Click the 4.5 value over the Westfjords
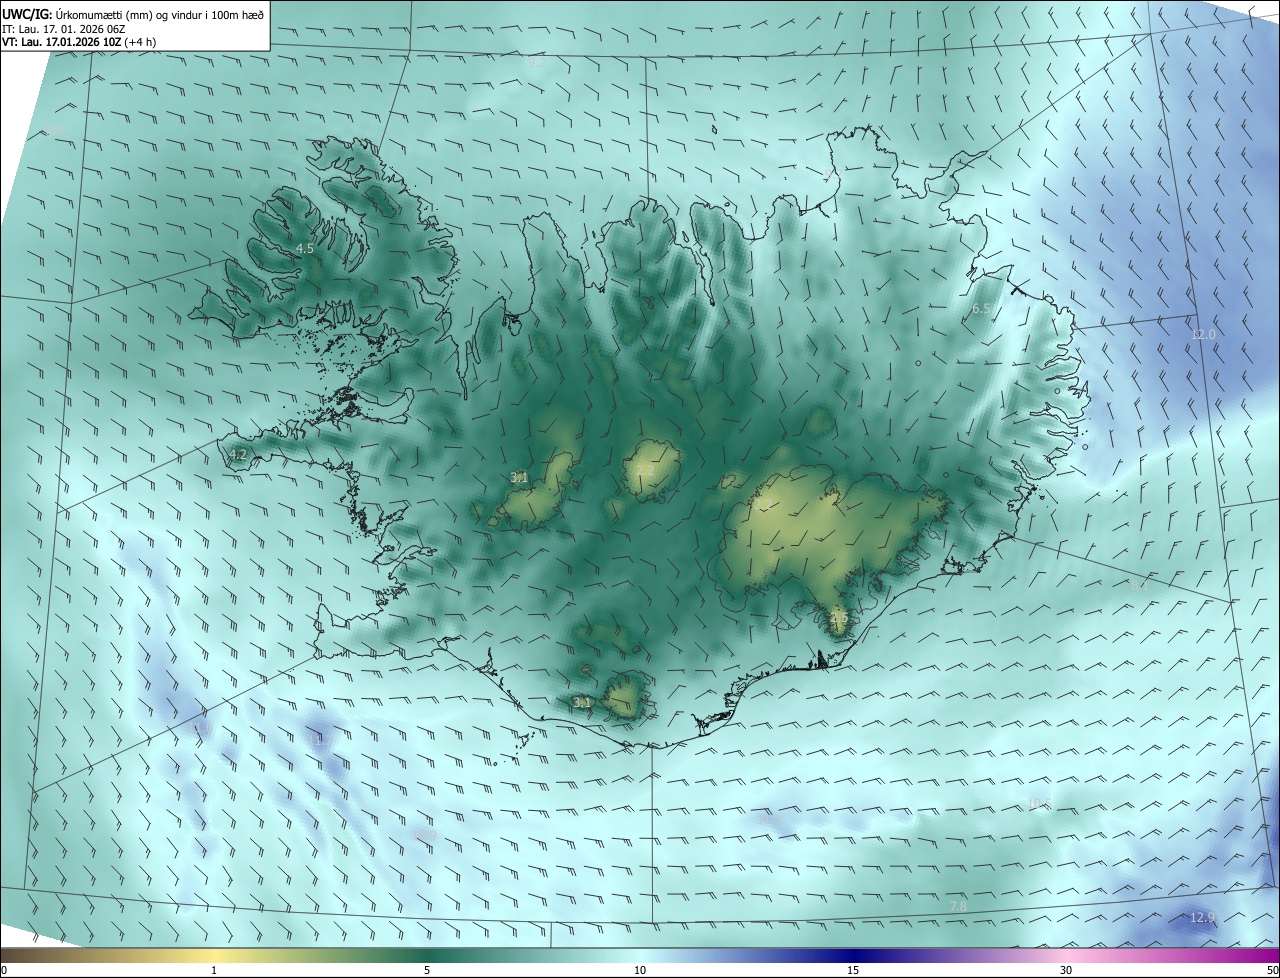 click(305, 248)
